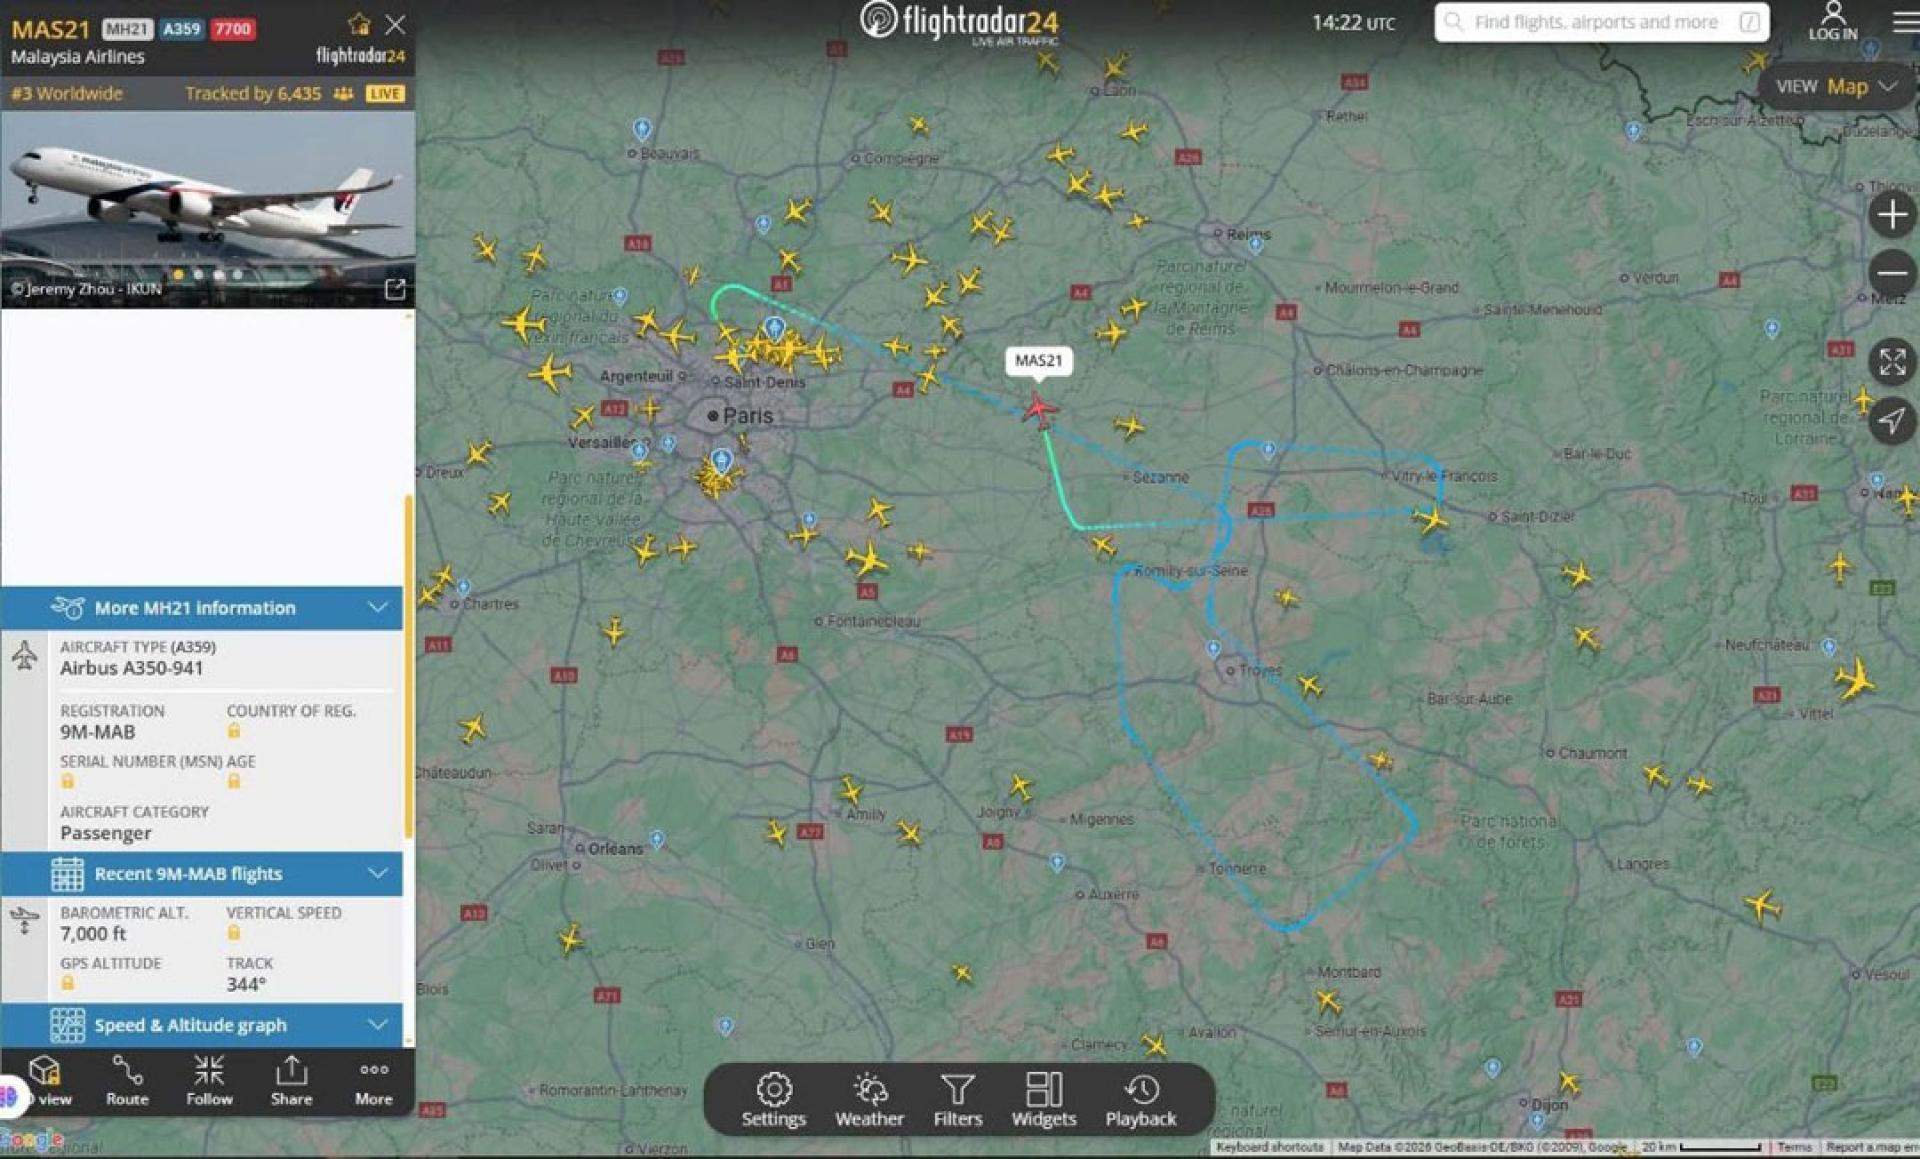
Task: Toggle Follow aircraft mode
Action: 209,1081
